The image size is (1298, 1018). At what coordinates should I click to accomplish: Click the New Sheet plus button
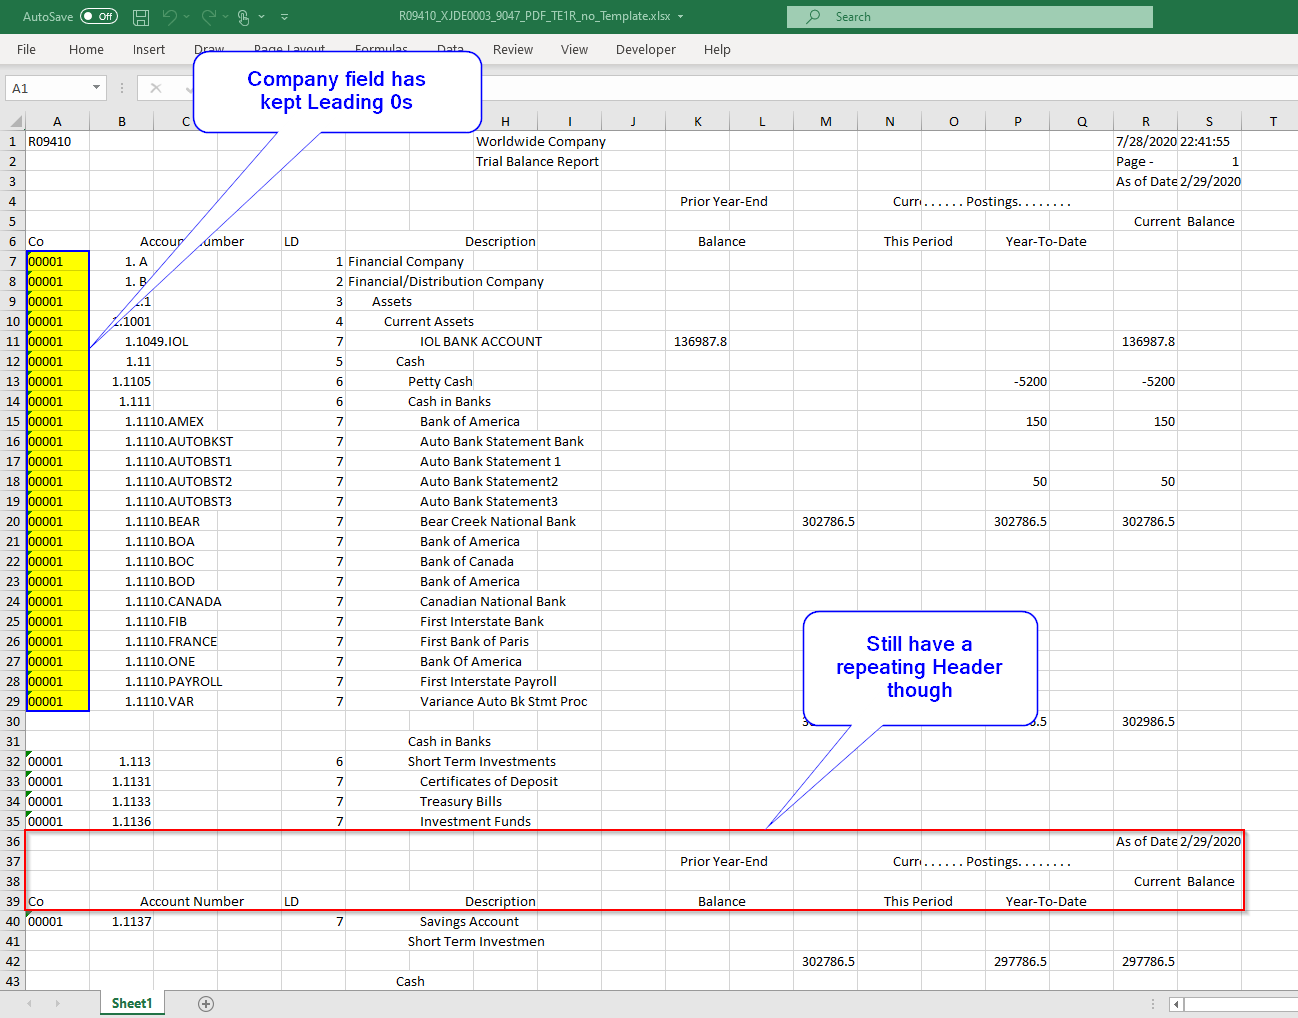pos(205,1003)
